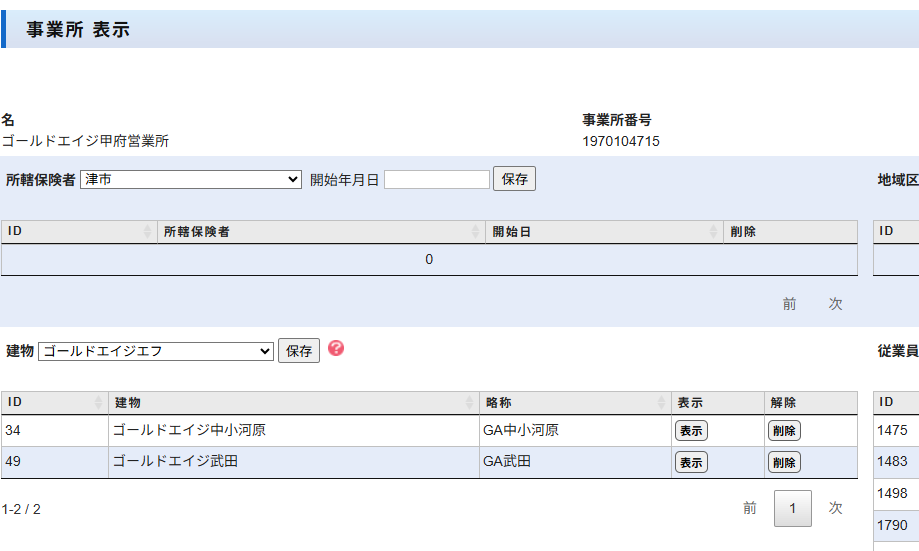
Task: Open the 所轄保険者 dropdown showing 津市
Action: (191, 180)
